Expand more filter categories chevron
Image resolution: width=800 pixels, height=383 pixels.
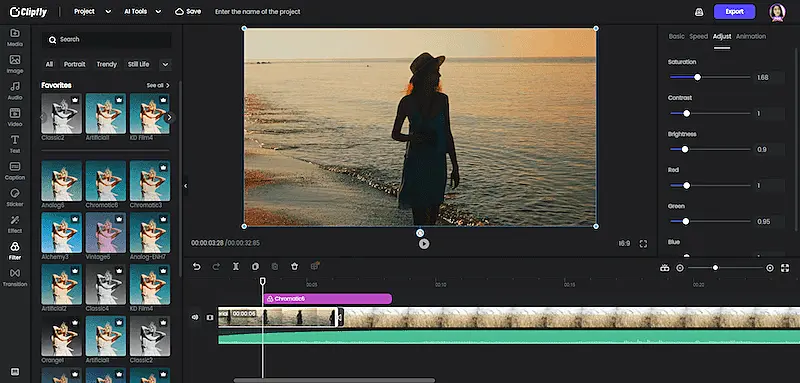click(x=165, y=64)
